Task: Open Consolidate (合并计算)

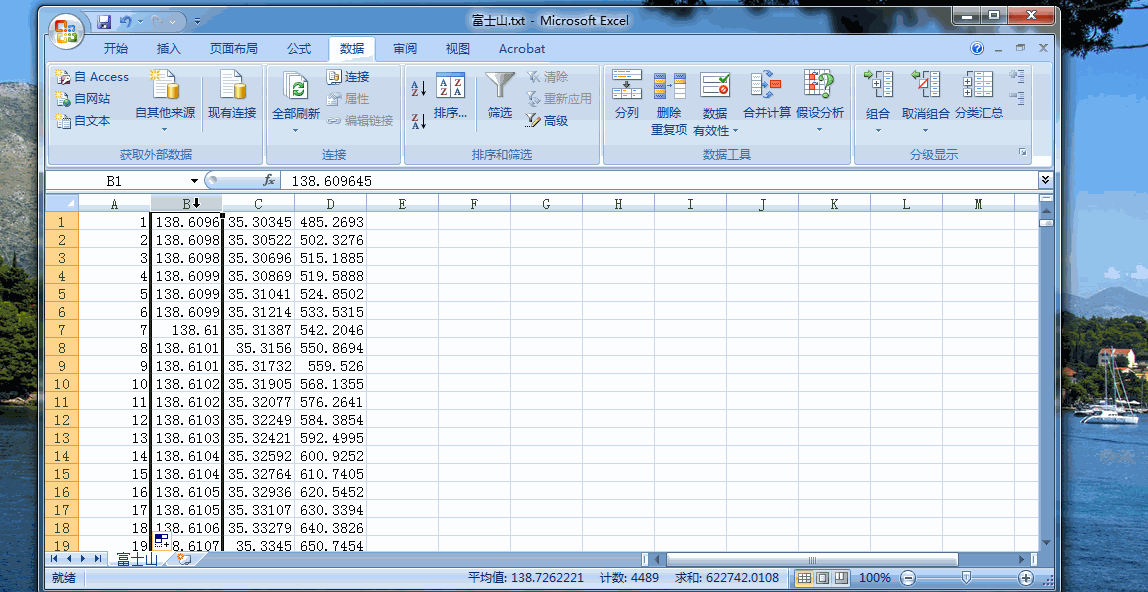Action: (767, 94)
